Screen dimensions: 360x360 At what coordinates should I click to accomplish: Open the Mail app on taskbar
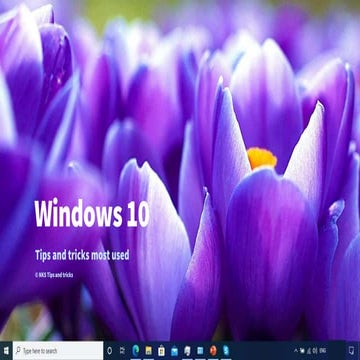click(x=174, y=350)
